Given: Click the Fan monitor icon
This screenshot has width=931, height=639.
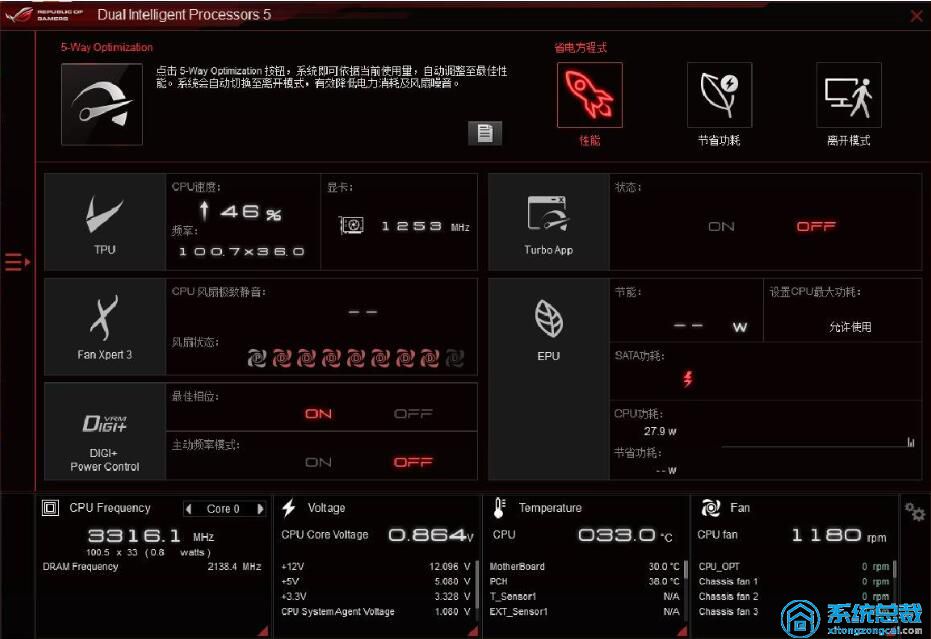Looking at the screenshot, I should (710, 508).
